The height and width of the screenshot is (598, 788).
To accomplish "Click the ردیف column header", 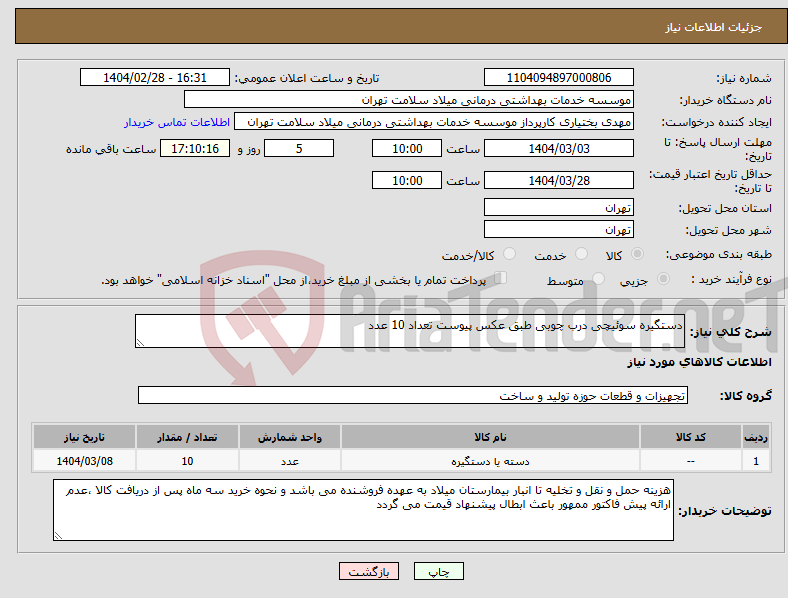I will 756,437.
